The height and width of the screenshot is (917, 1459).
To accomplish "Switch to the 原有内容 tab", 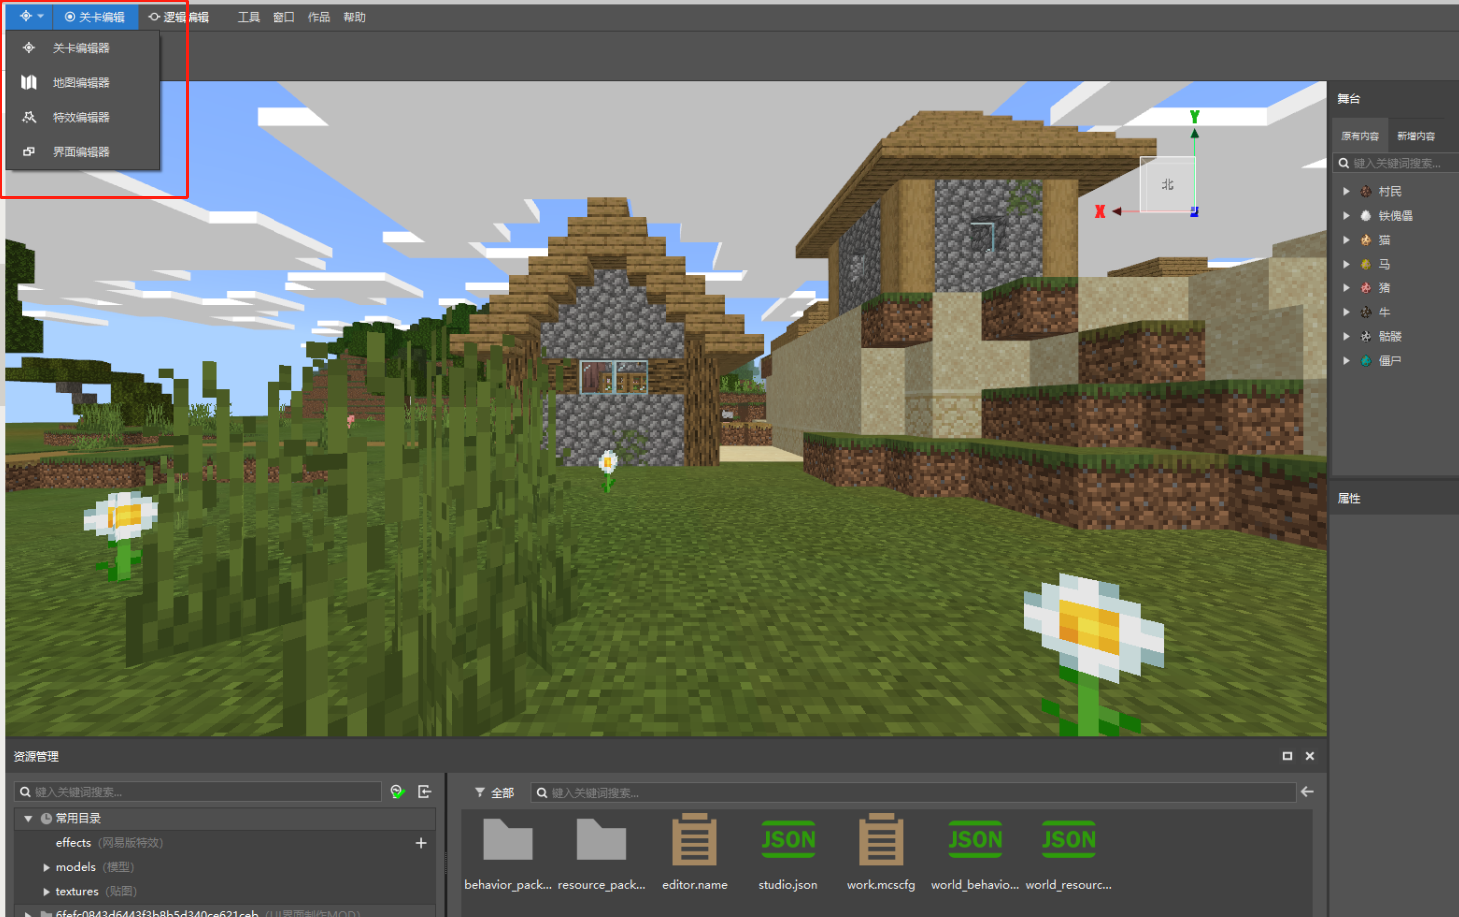I will click(1360, 136).
